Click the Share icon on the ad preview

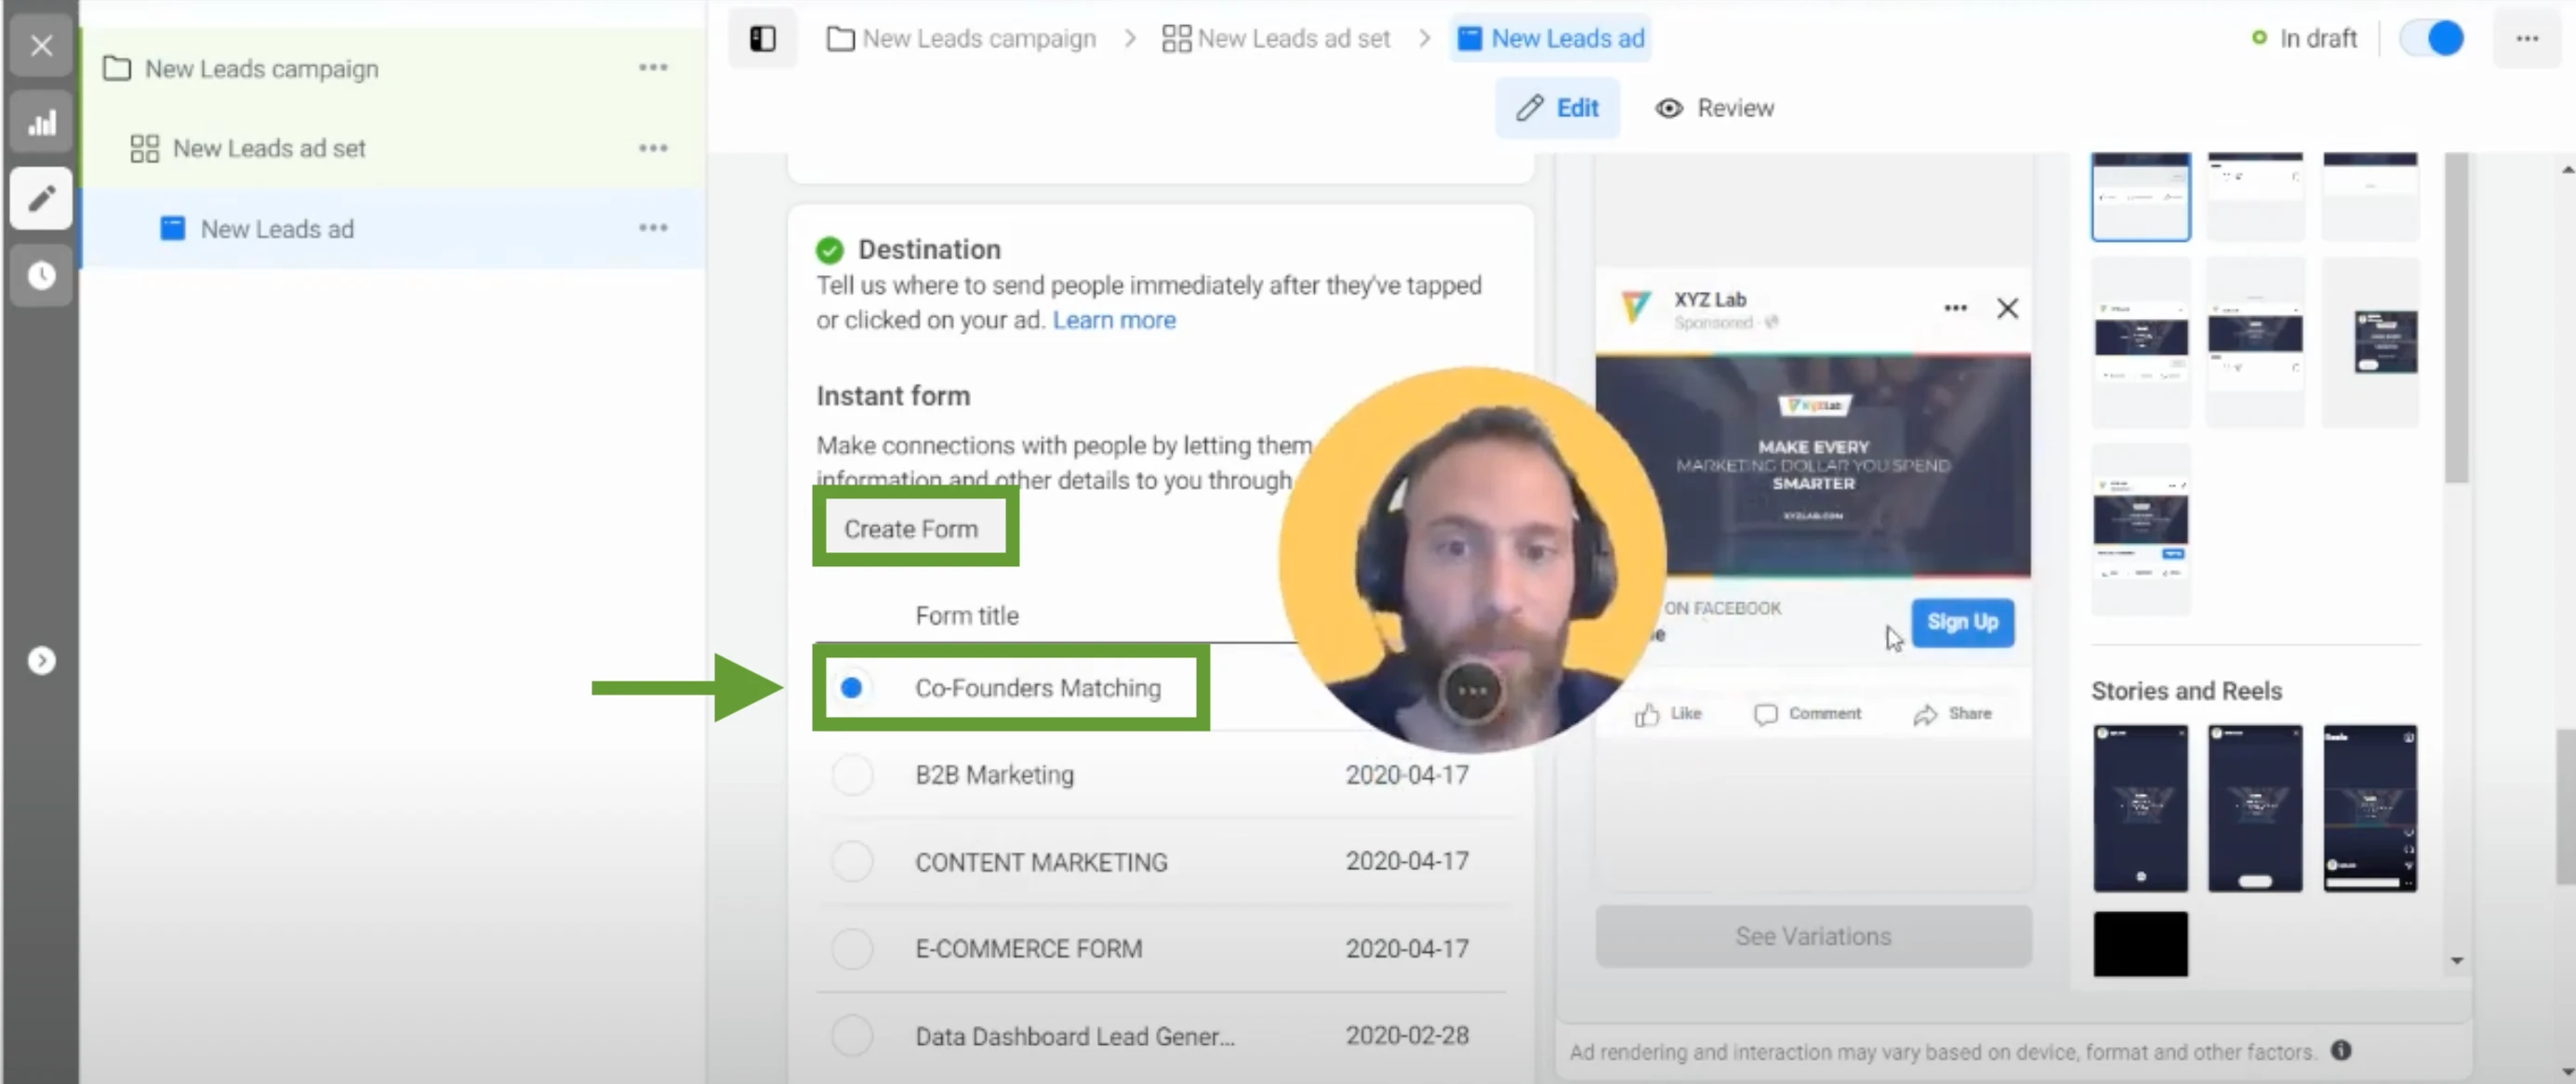[x=1925, y=713]
